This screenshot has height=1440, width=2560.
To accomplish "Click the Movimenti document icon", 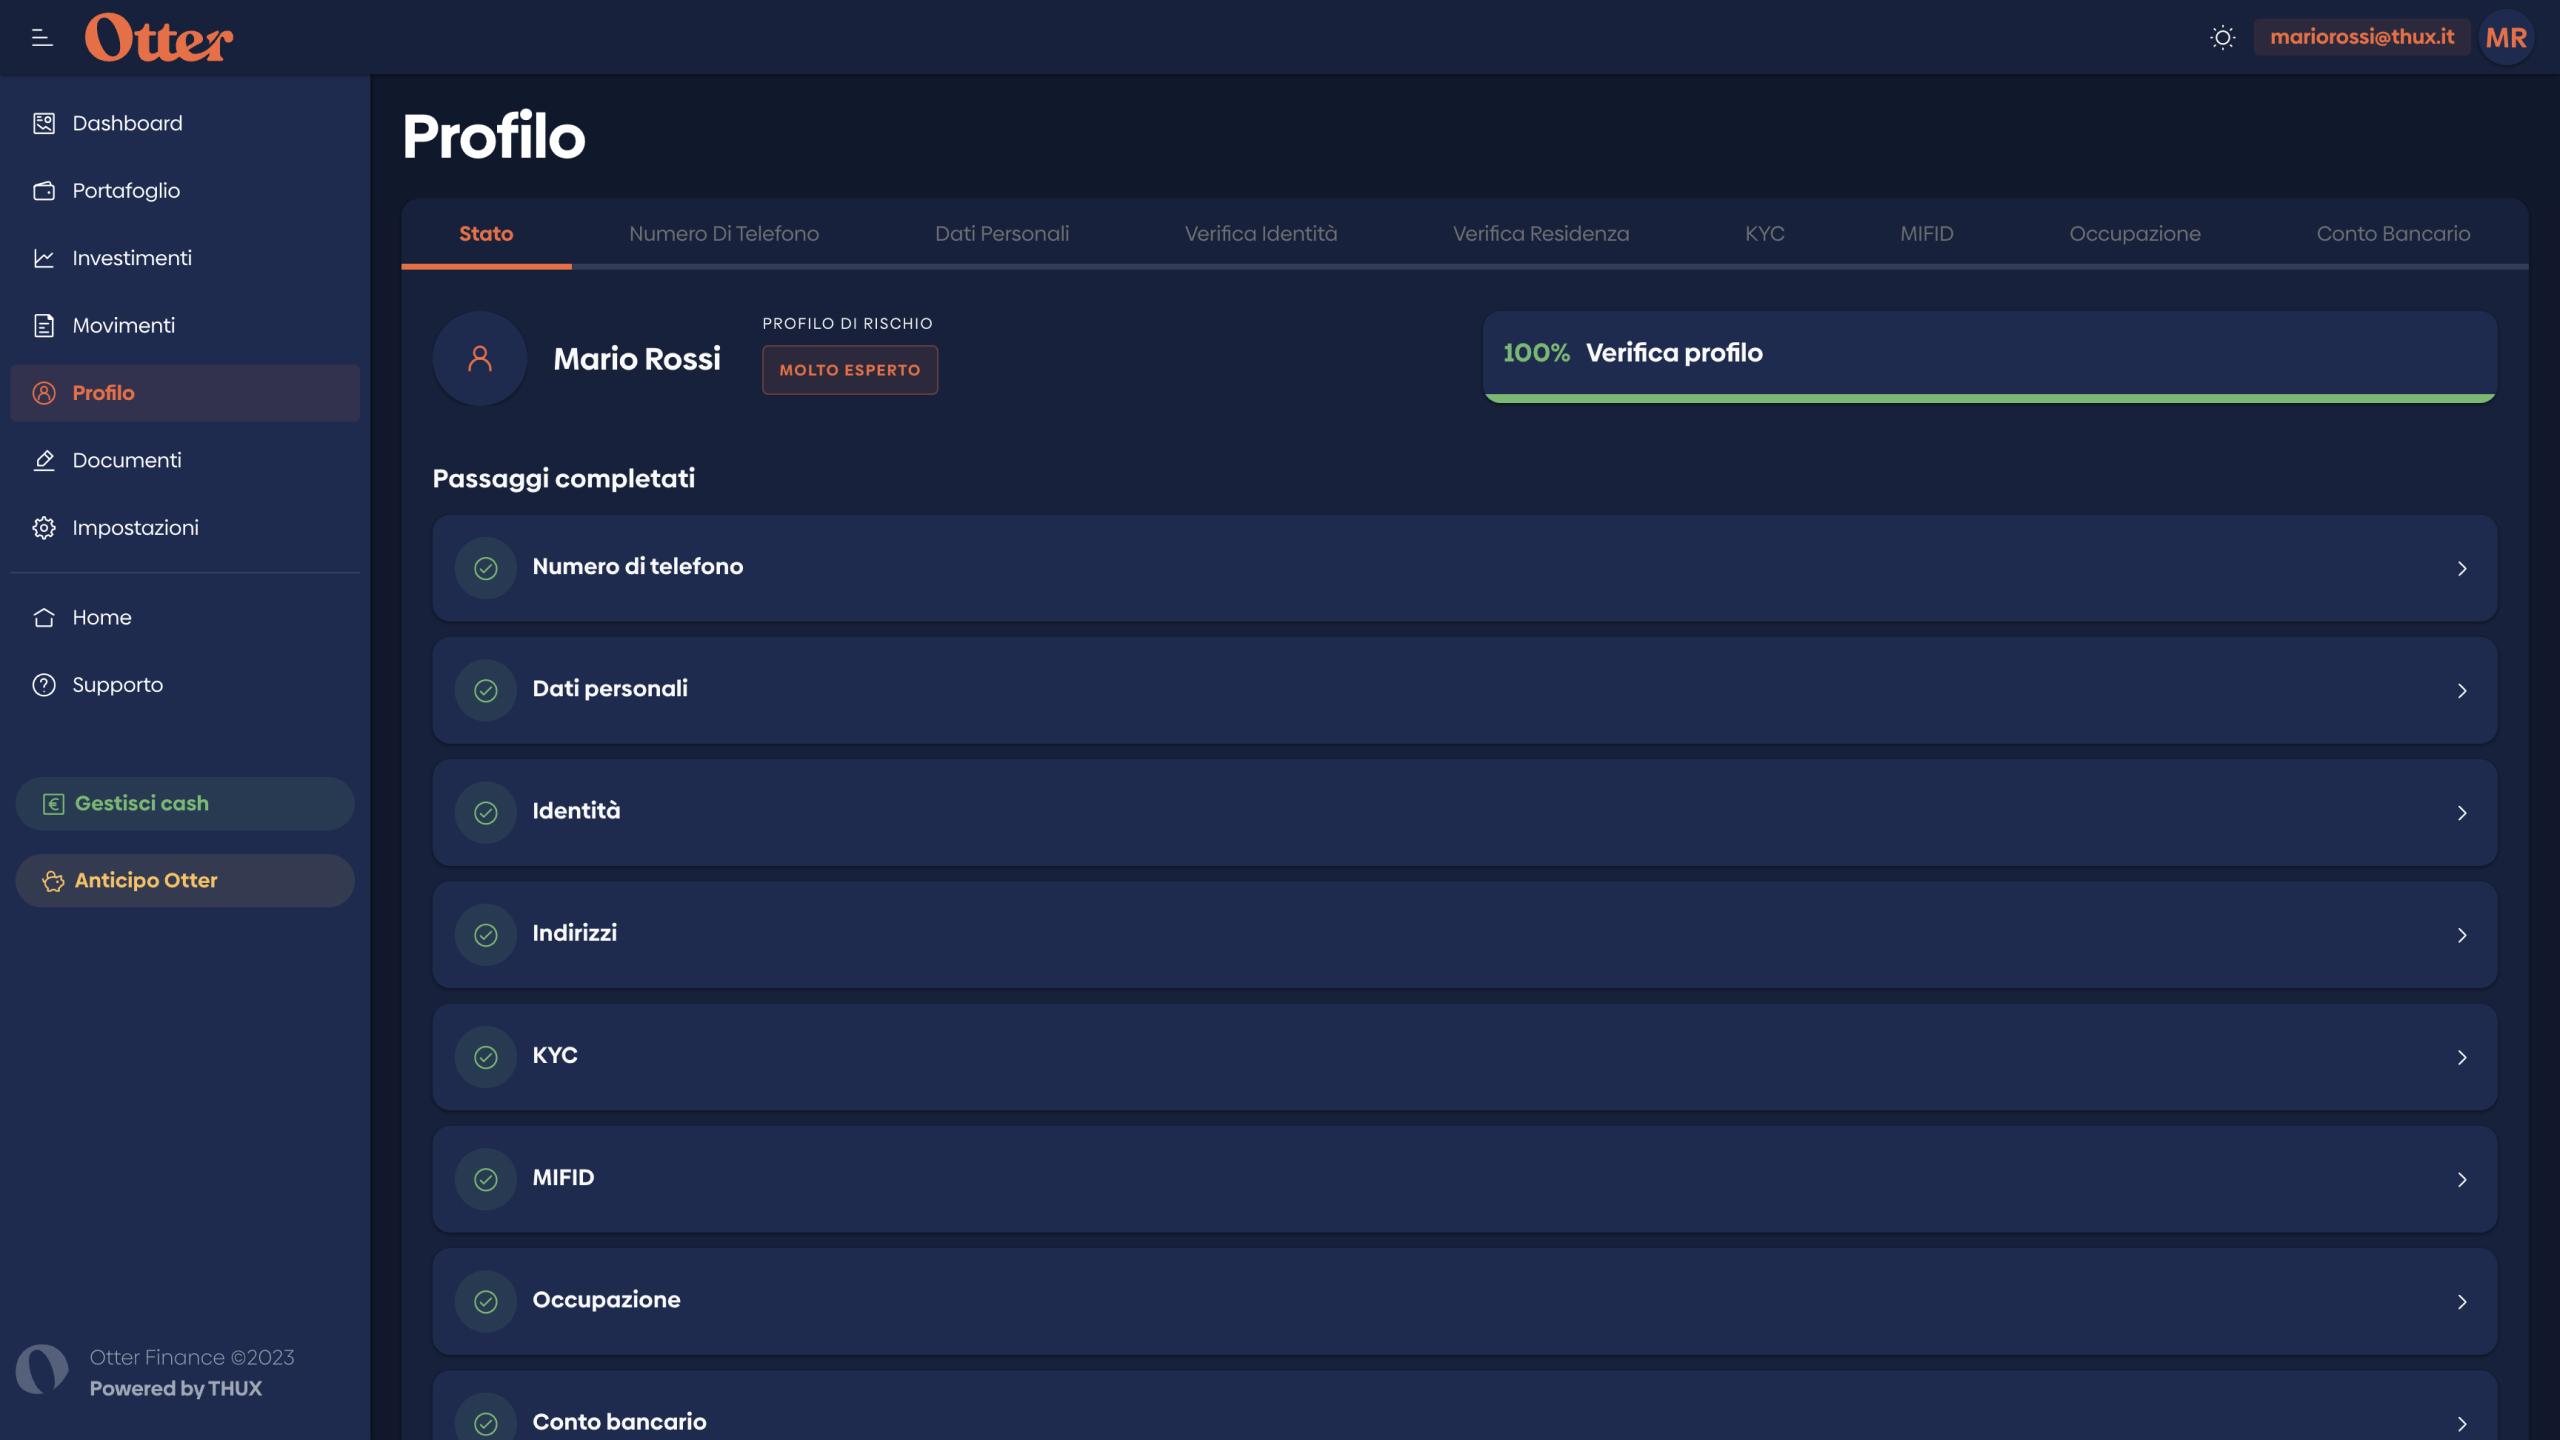I will [x=44, y=325].
